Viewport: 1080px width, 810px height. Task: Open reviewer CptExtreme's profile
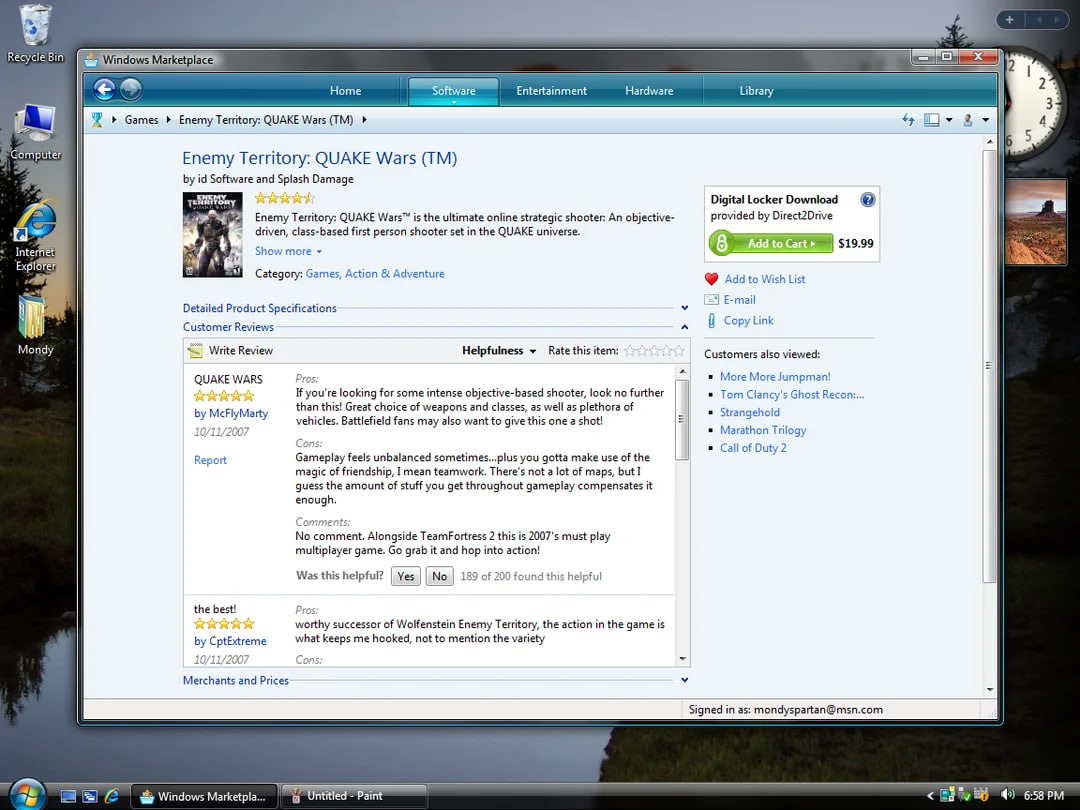238,641
